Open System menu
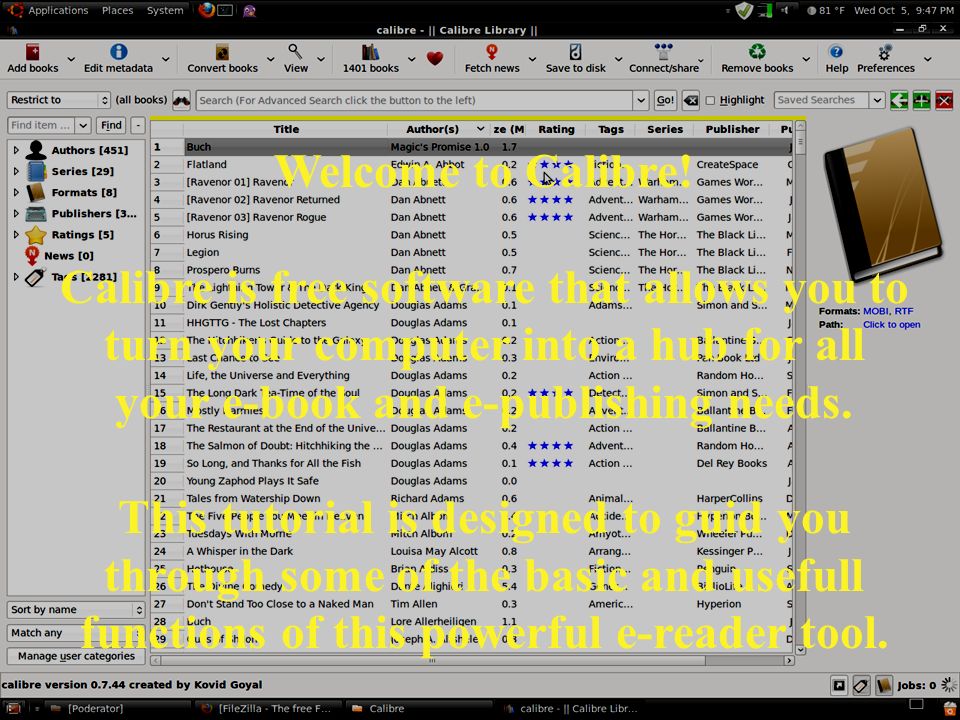 coord(165,10)
